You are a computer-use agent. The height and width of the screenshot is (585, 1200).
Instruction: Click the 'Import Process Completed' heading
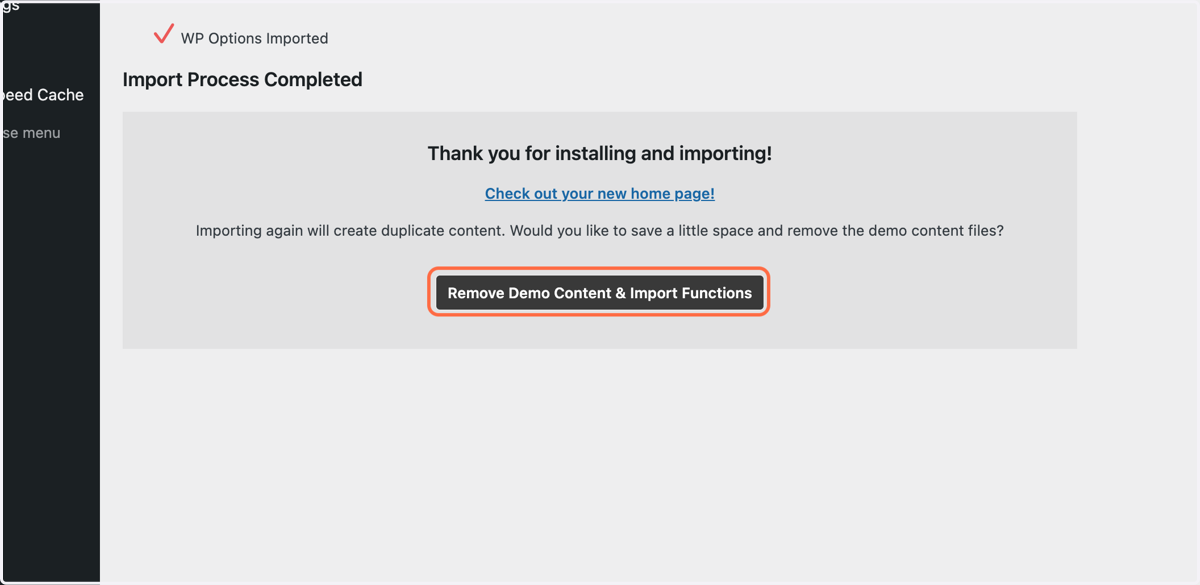(242, 80)
